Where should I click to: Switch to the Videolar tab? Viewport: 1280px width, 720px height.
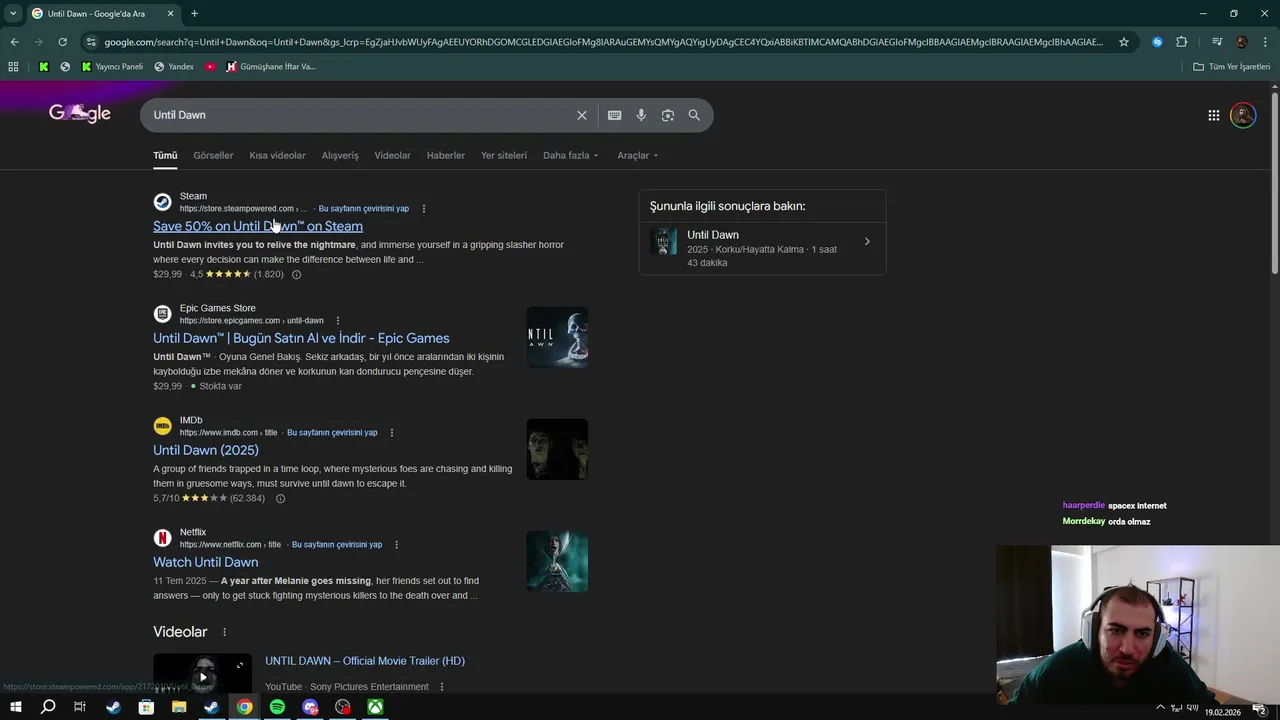point(392,155)
